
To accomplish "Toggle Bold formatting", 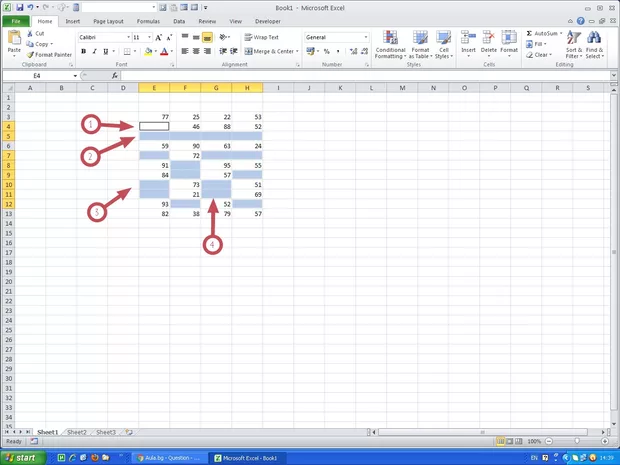I will tap(83, 51).
